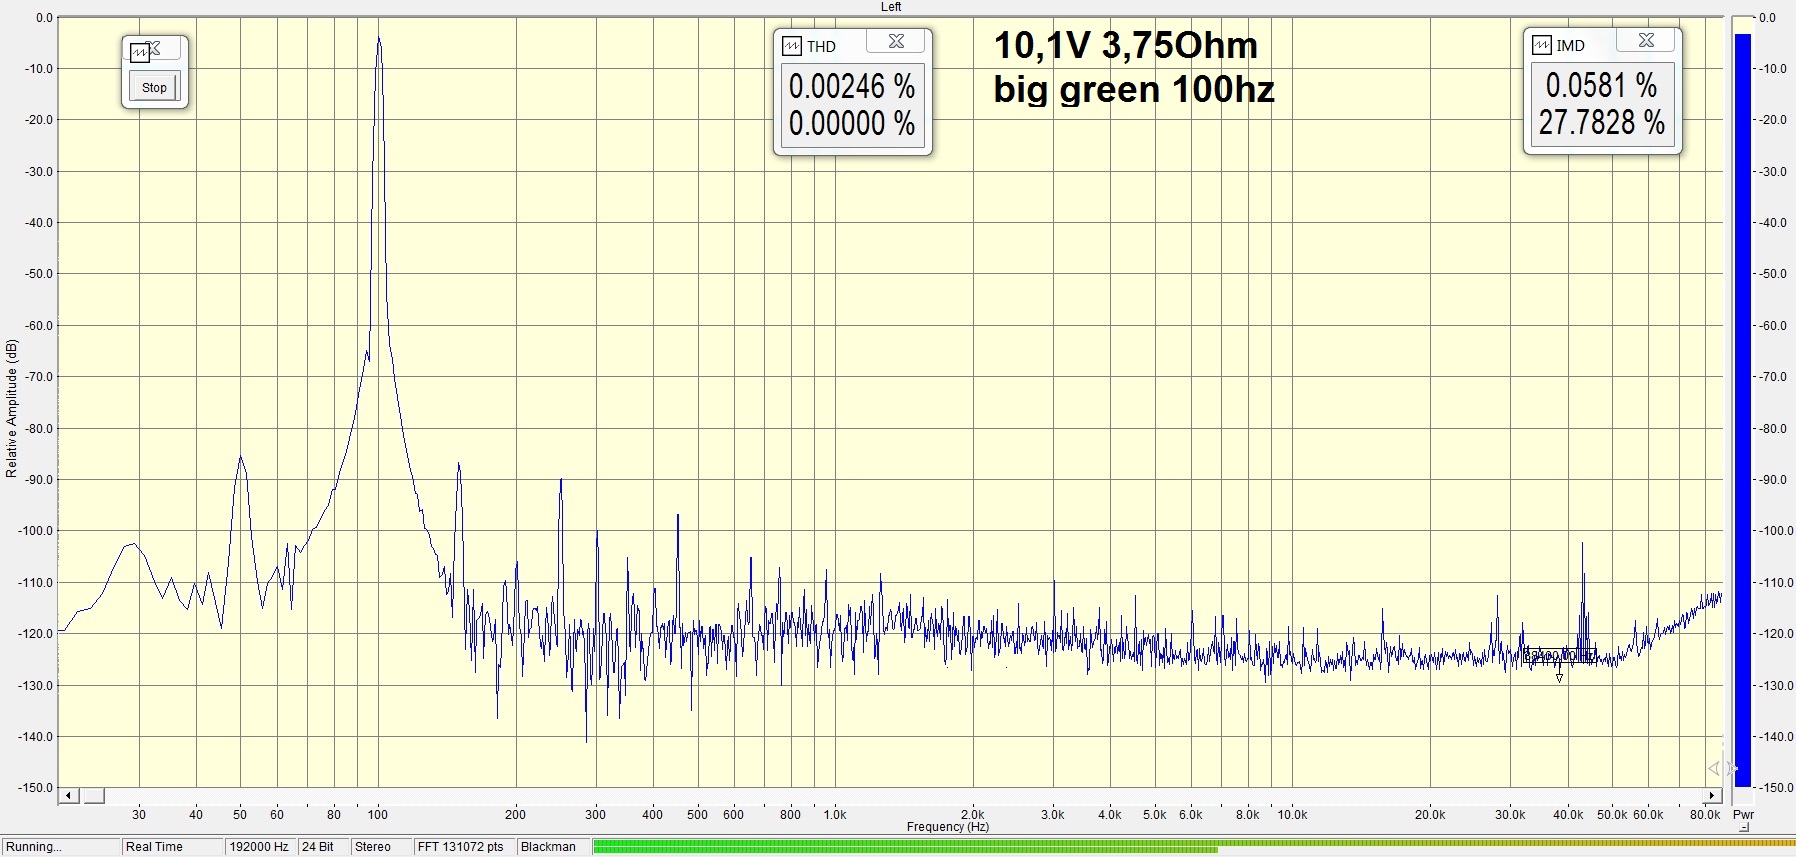
Task: Click the 10.0k tick on frequency axis
Action: pos(1292,815)
